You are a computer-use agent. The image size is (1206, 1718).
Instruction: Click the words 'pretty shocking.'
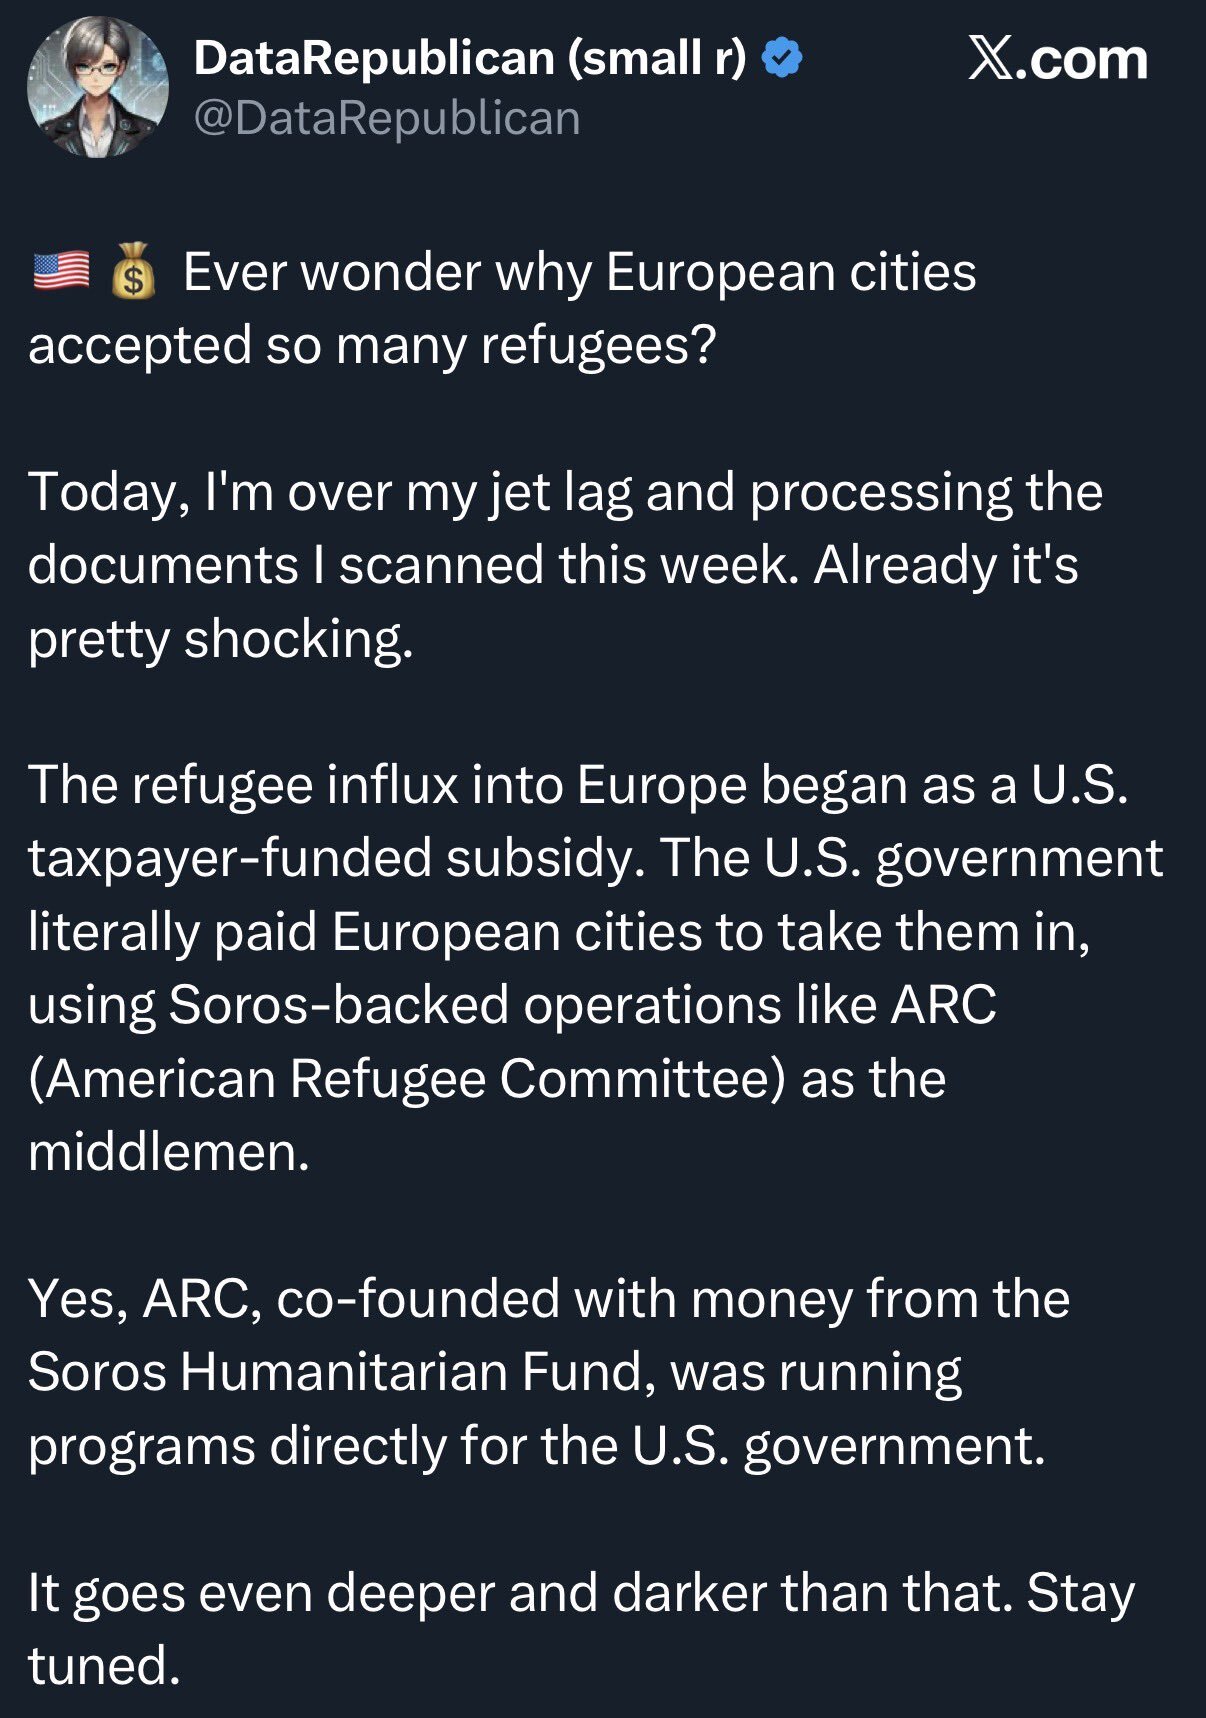point(220,638)
